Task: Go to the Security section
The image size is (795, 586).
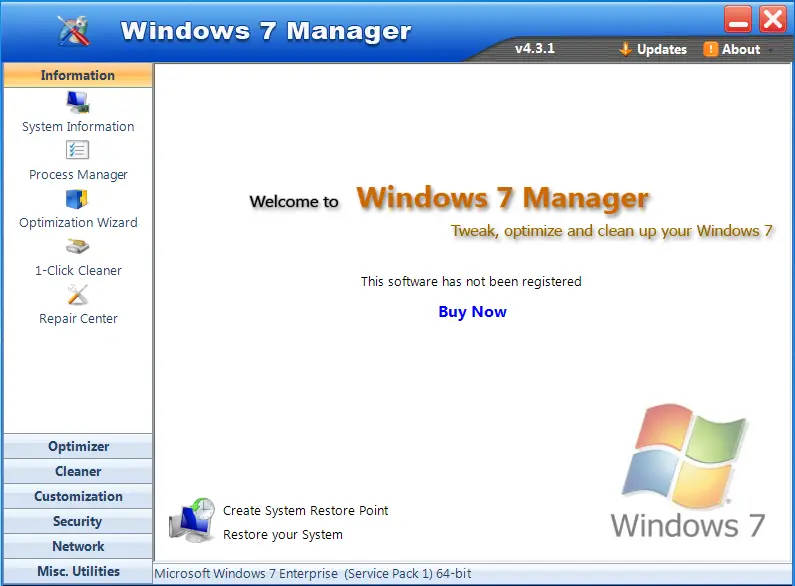Action: (78, 521)
